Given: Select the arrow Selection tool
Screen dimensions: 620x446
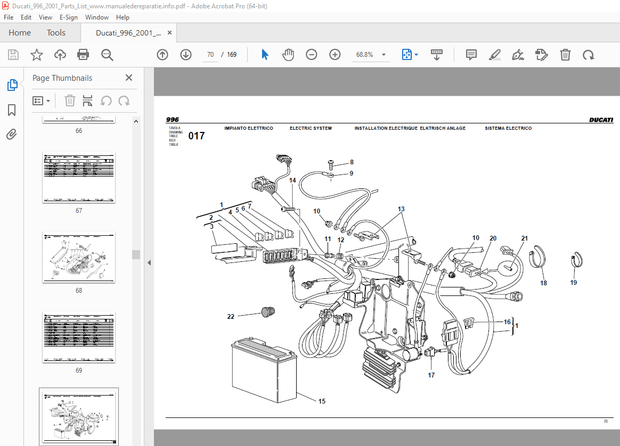Looking at the screenshot, I should coord(265,55).
